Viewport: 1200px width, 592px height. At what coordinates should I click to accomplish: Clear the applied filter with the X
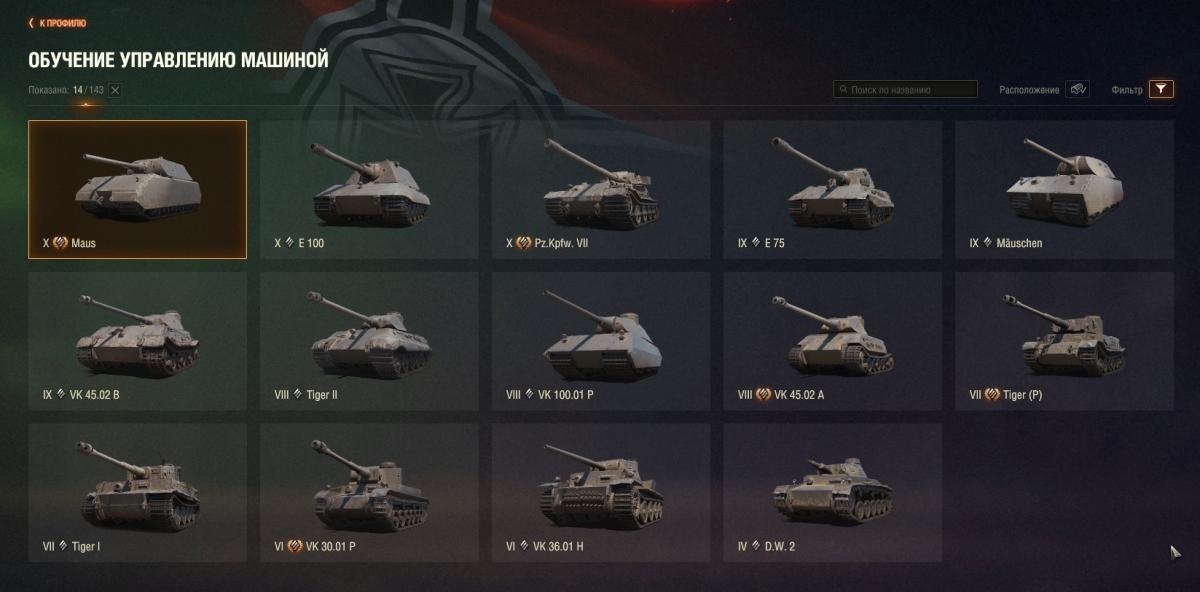click(115, 90)
